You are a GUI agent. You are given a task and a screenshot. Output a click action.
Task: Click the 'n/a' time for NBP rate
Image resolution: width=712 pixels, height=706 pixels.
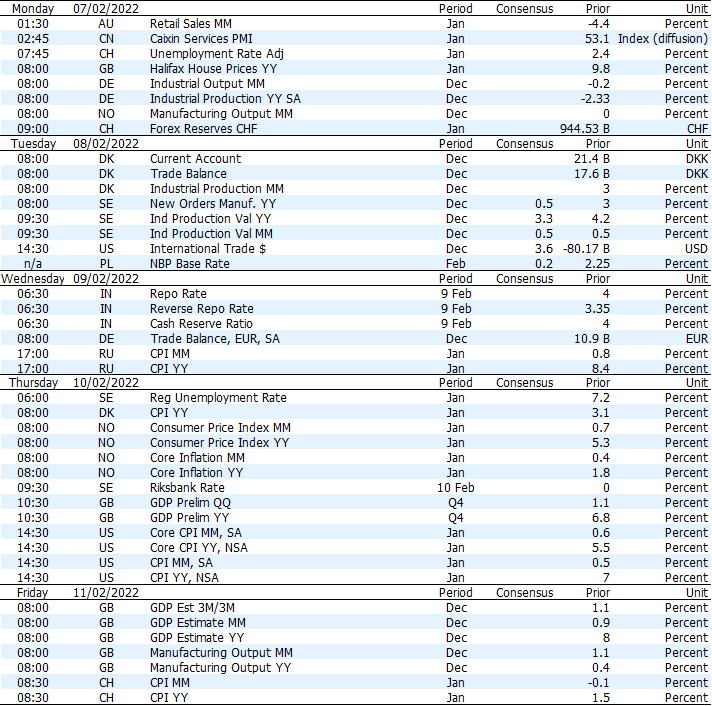pos(33,263)
